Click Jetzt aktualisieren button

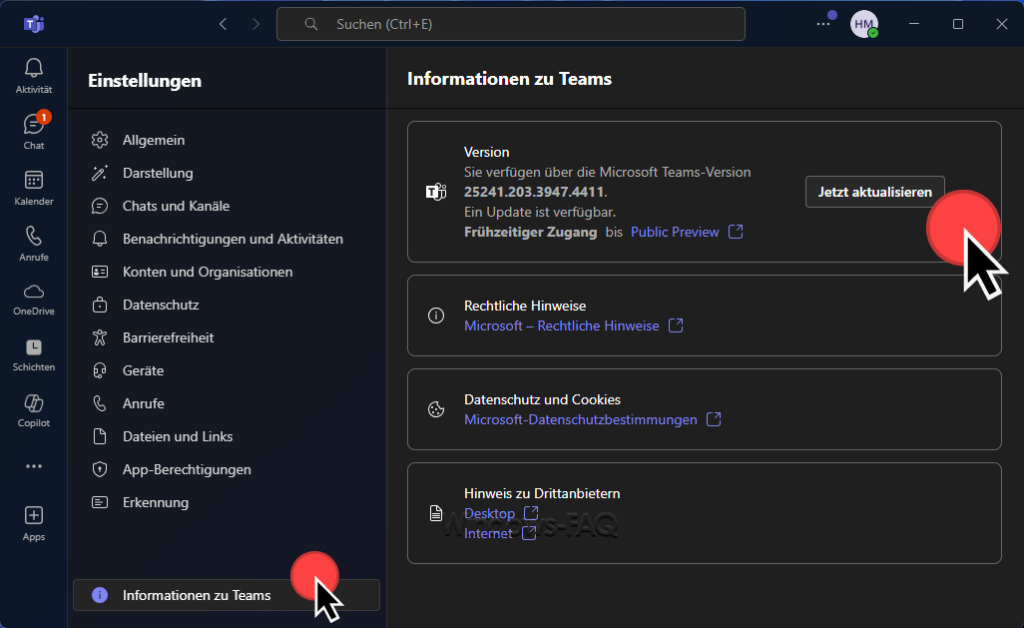point(874,192)
